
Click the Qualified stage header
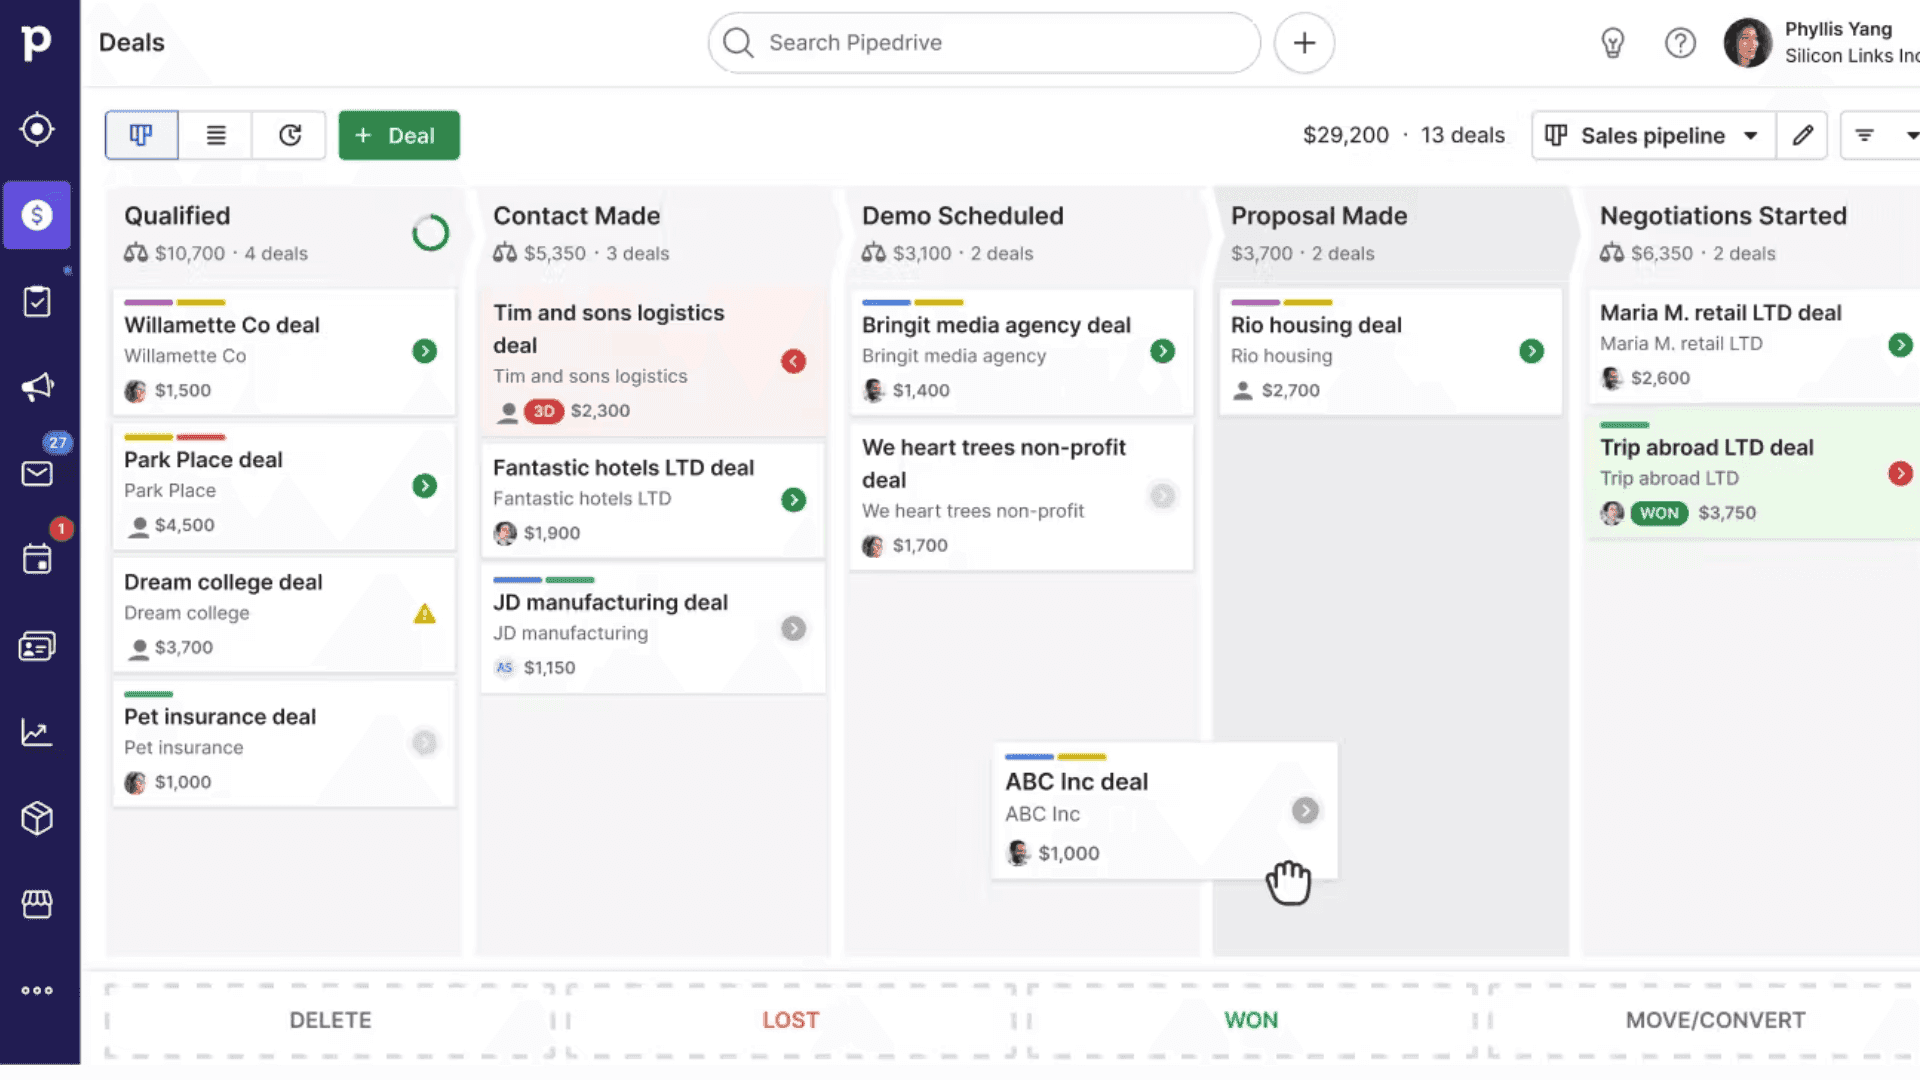(177, 216)
